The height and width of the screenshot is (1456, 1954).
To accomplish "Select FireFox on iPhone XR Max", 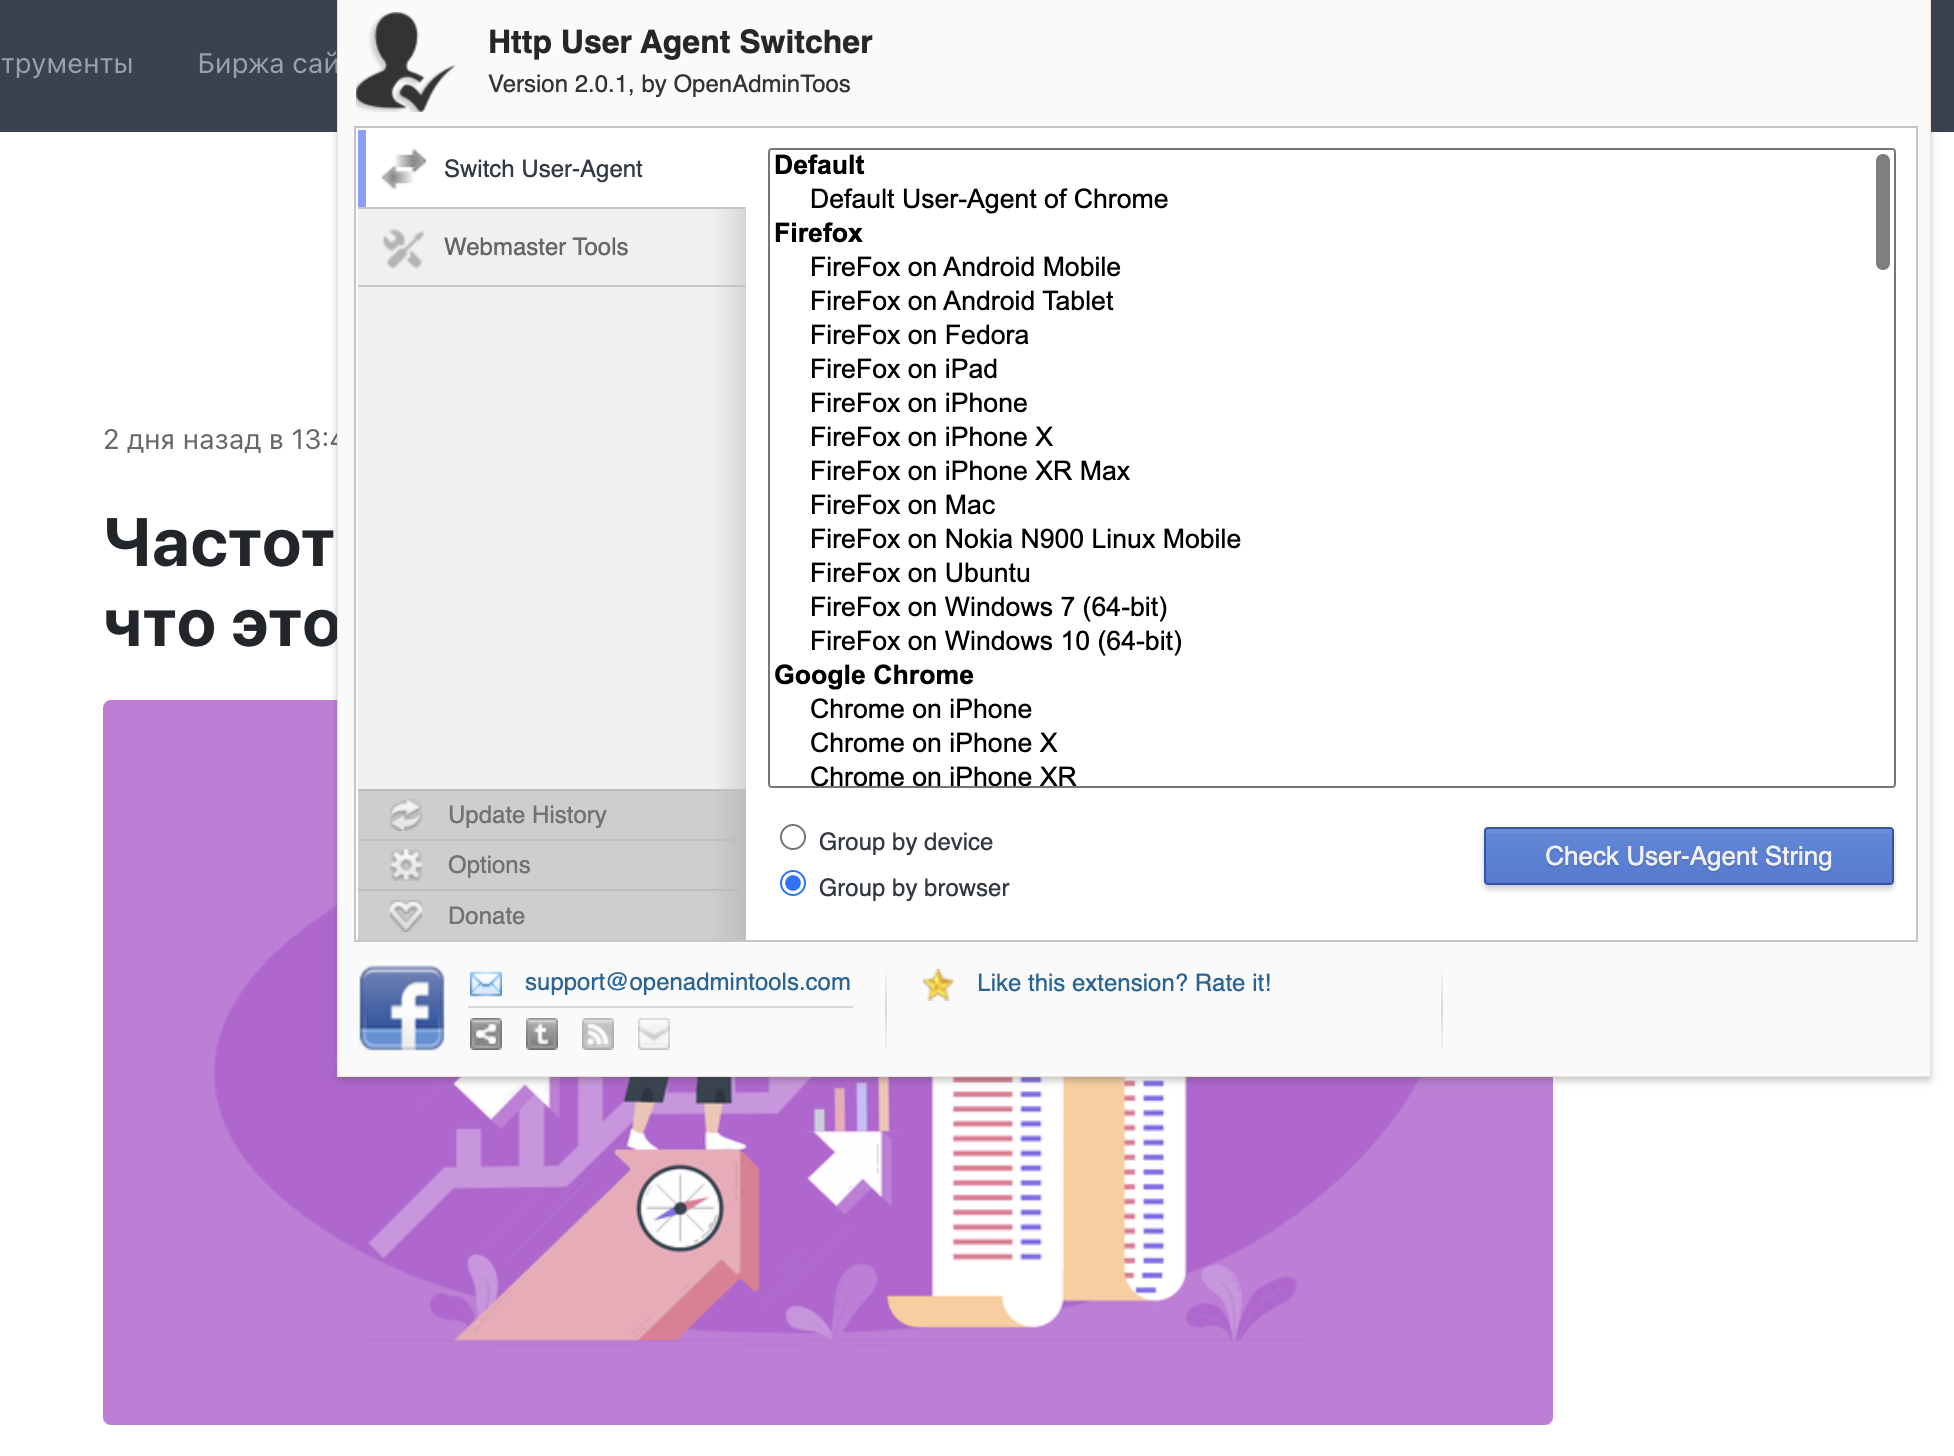I will 969,470.
